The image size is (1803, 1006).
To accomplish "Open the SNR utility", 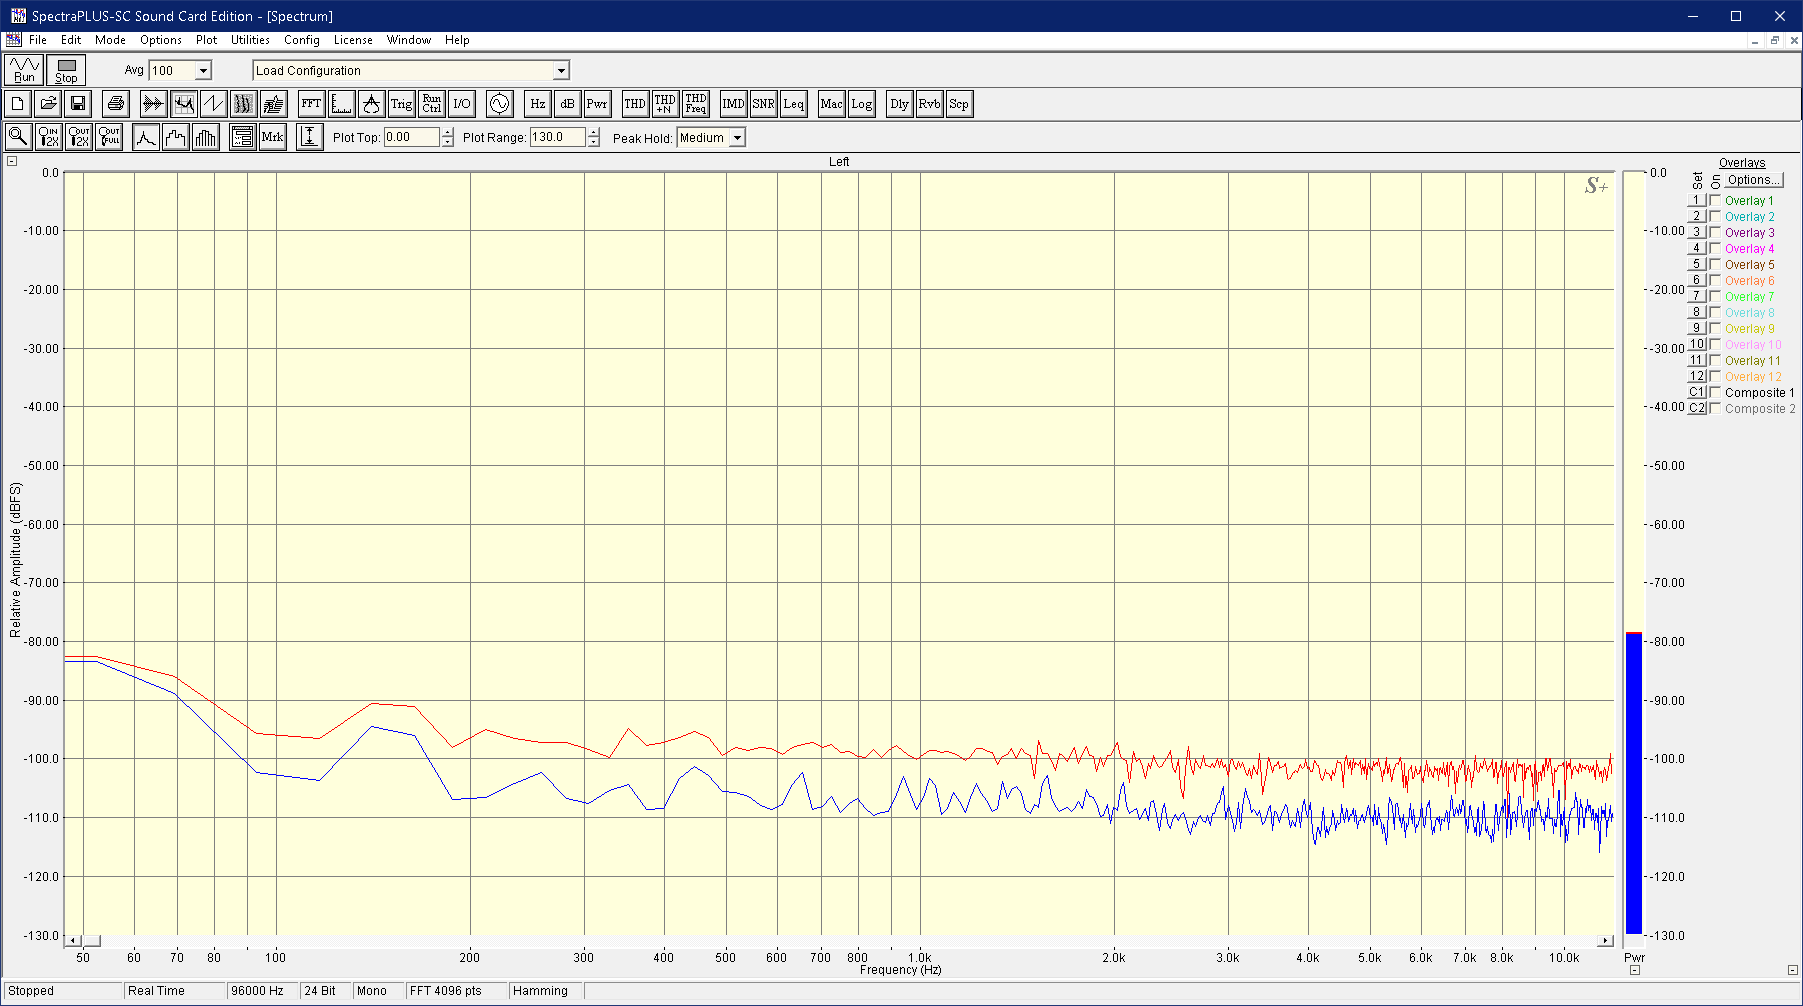I will 763,104.
